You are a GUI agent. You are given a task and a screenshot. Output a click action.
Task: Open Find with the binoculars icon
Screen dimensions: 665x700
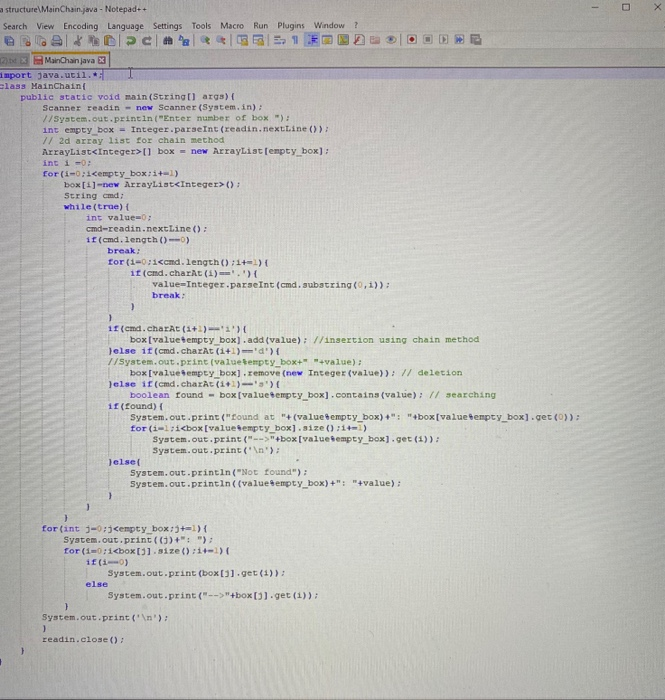click(167, 41)
